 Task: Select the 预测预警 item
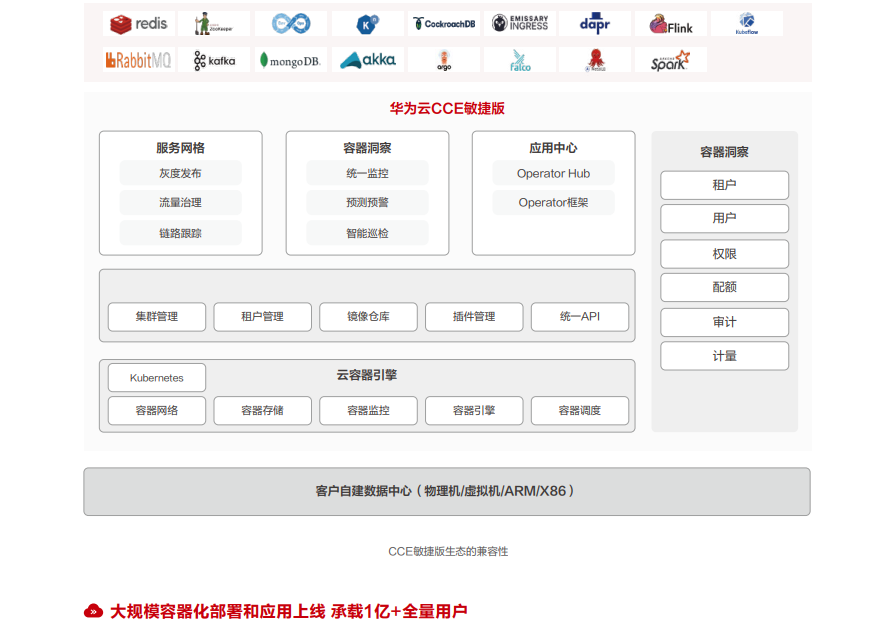point(367,202)
